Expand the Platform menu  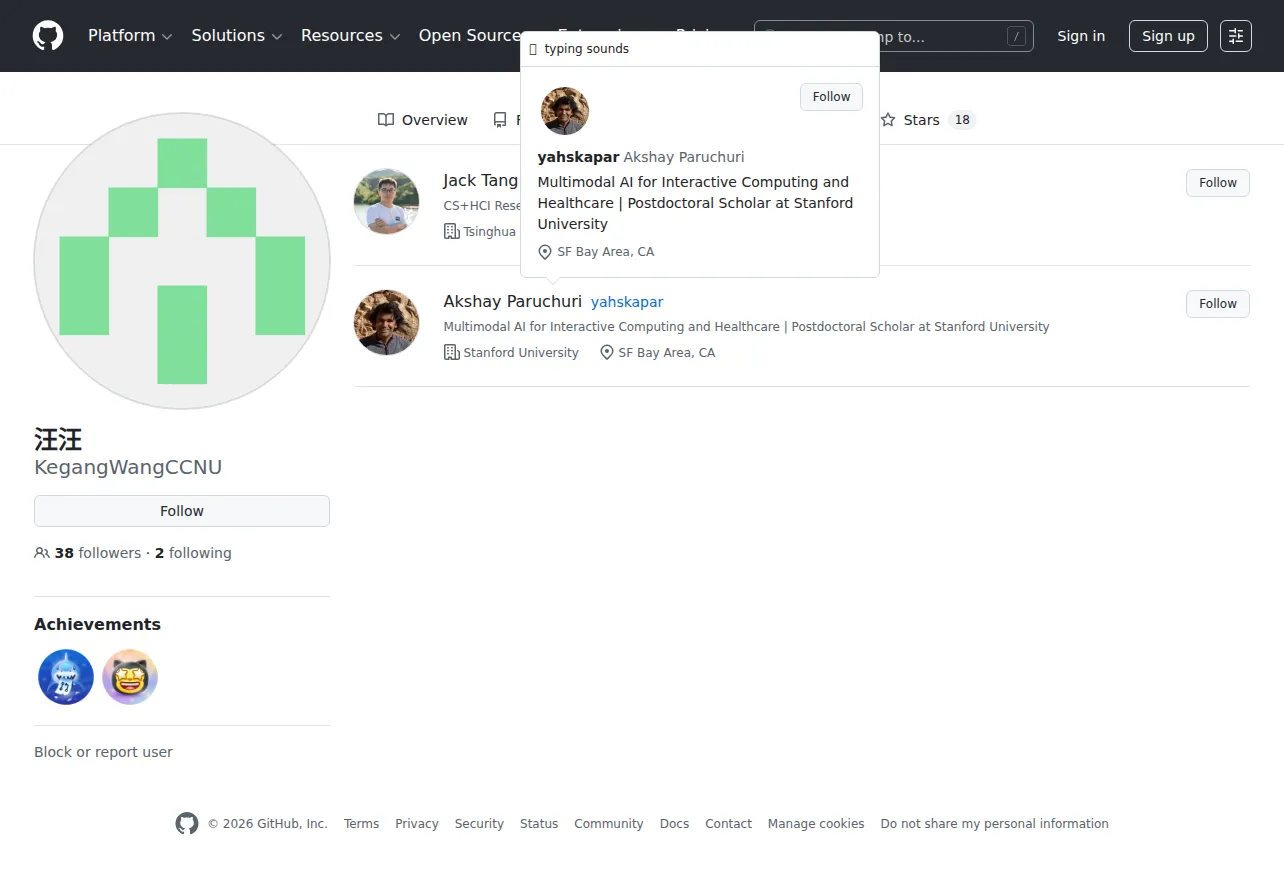[130, 36]
